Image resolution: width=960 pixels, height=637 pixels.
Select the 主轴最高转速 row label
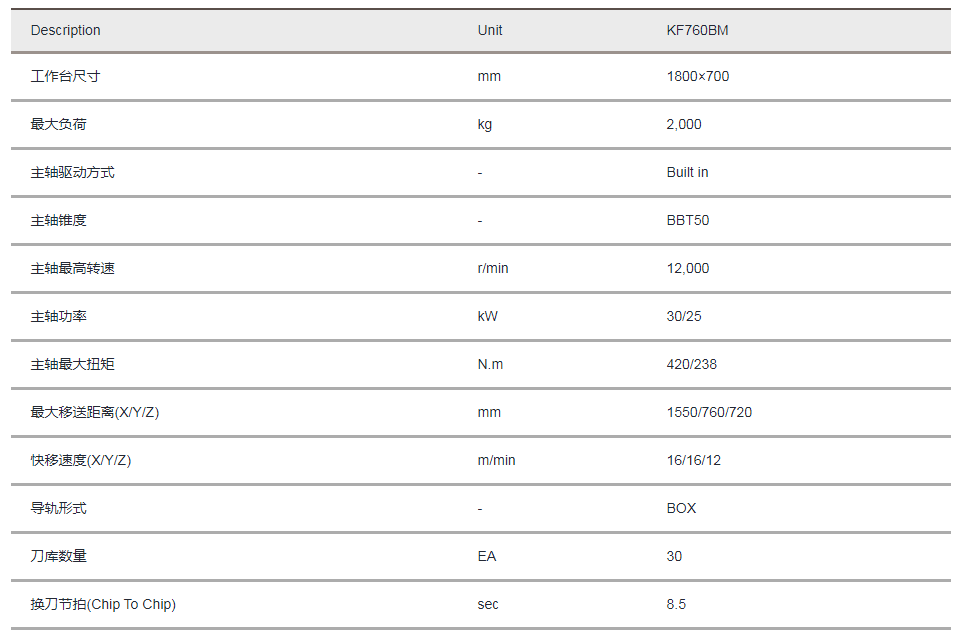tap(73, 268)
